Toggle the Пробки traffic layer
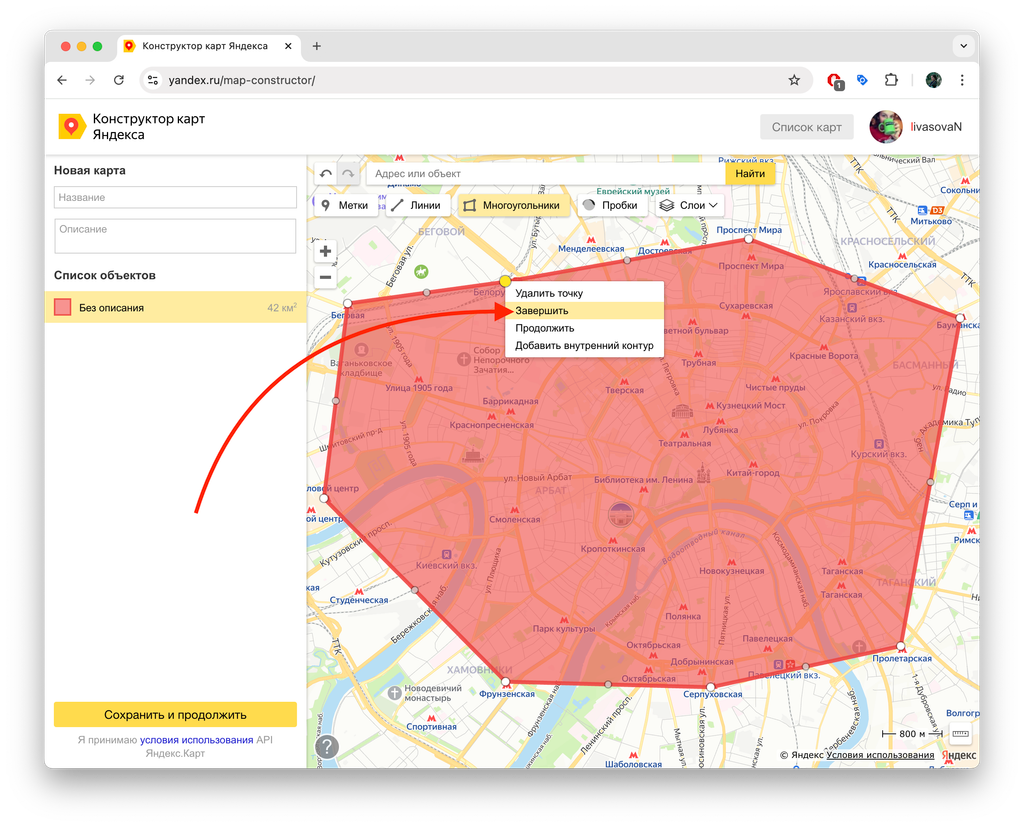The height and width of the screenshot is (827, 1024). (x=611, y=205)
